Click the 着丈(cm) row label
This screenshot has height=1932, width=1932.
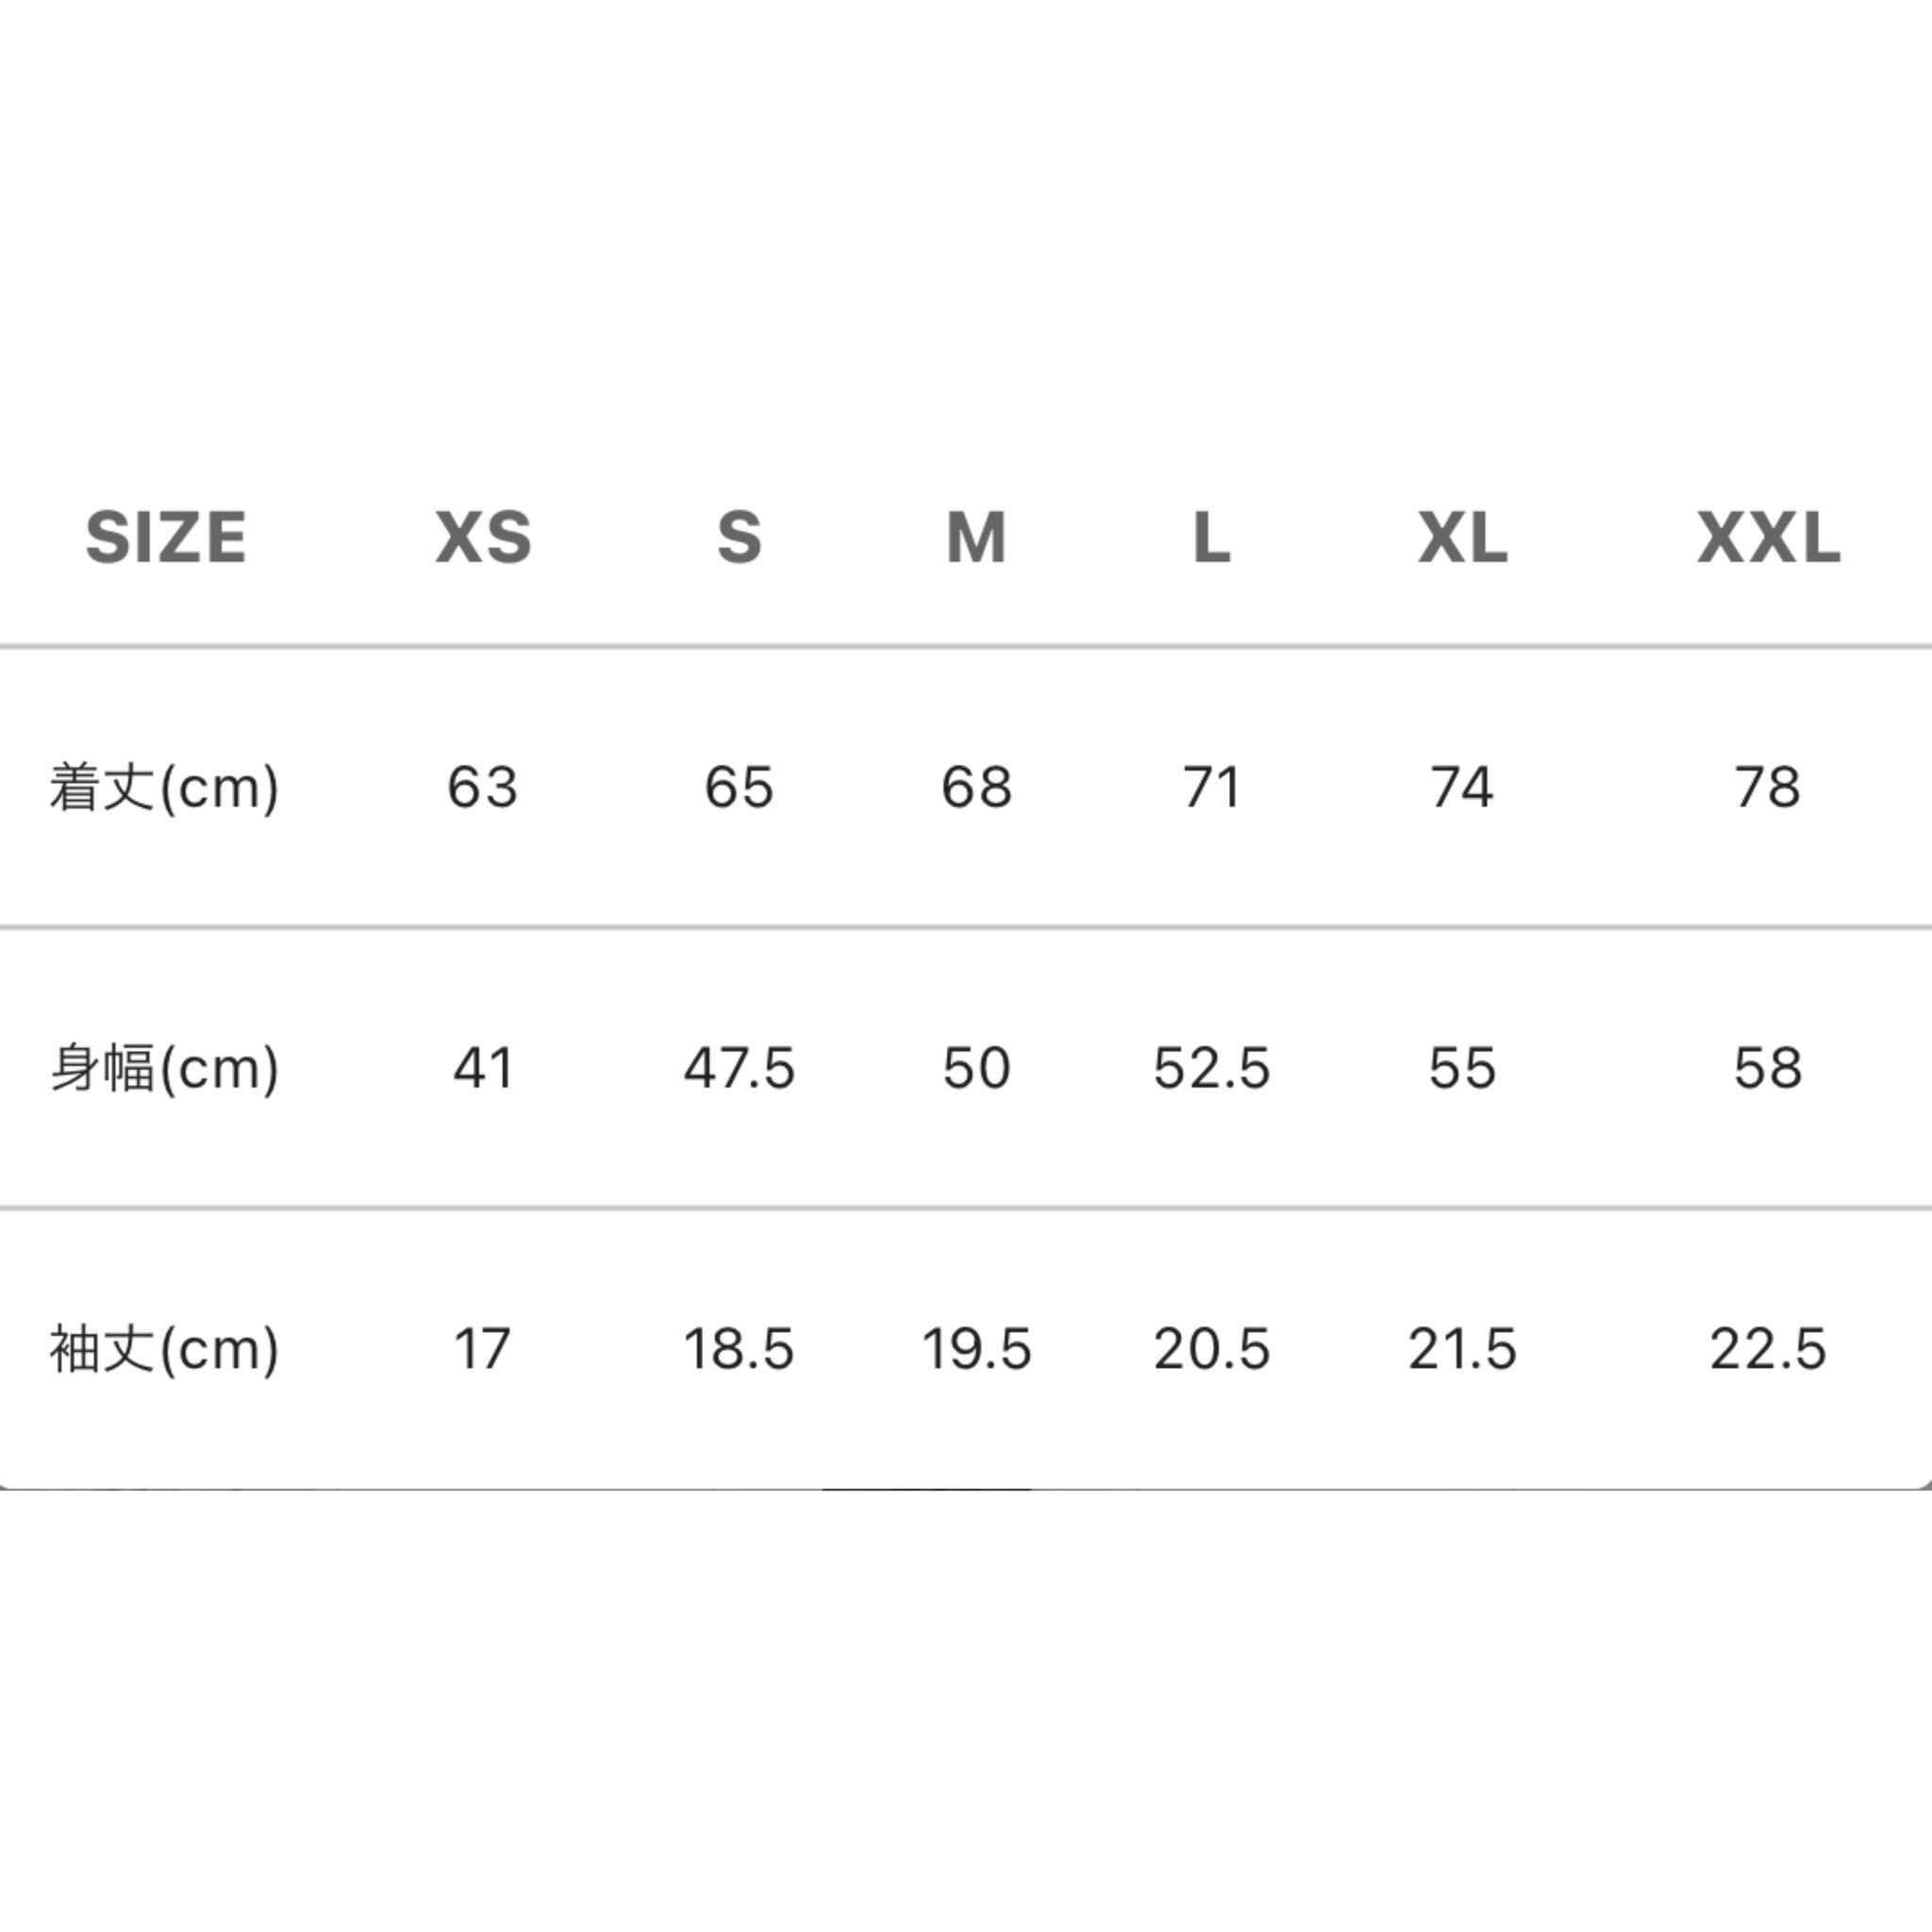(x=164, y=787)
